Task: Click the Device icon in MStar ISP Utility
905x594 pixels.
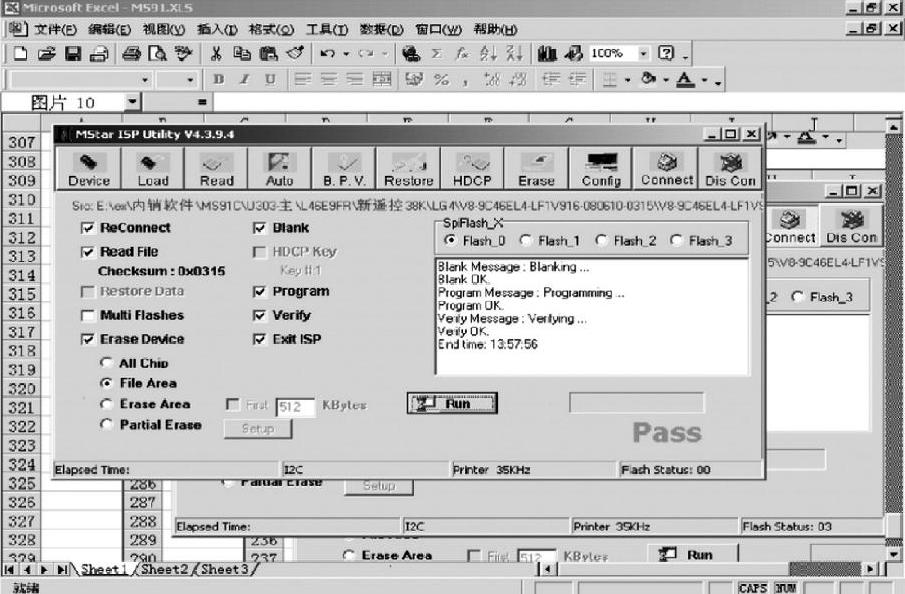Action: point(89,169)
